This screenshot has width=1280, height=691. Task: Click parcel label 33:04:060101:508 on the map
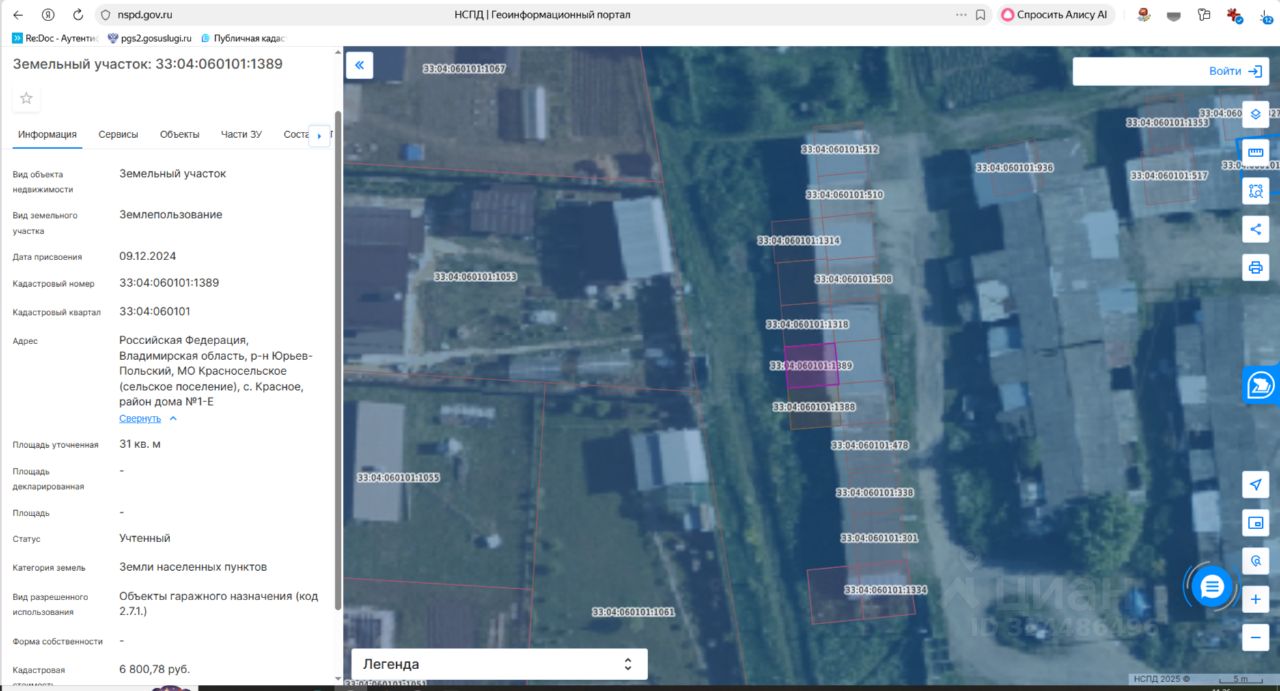(853, 280)
